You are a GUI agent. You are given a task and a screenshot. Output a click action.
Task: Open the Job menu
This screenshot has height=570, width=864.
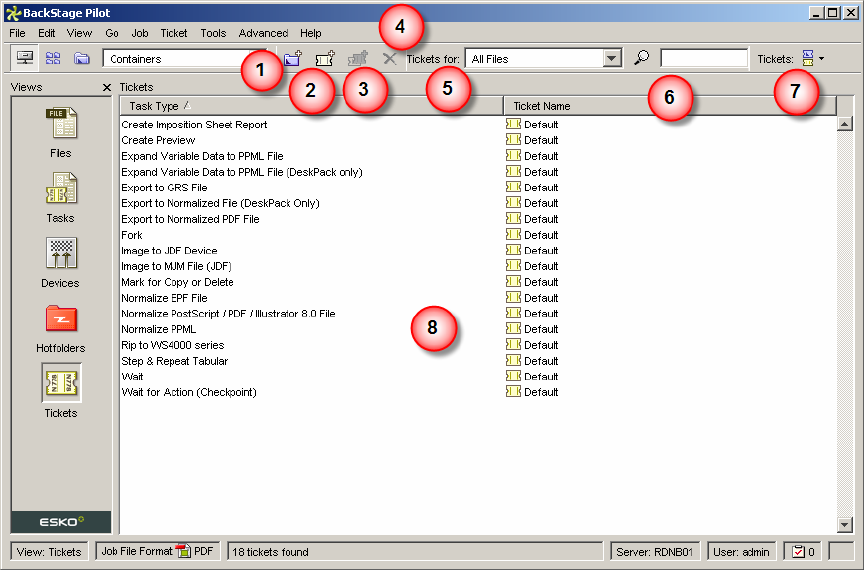click(140, 33)
